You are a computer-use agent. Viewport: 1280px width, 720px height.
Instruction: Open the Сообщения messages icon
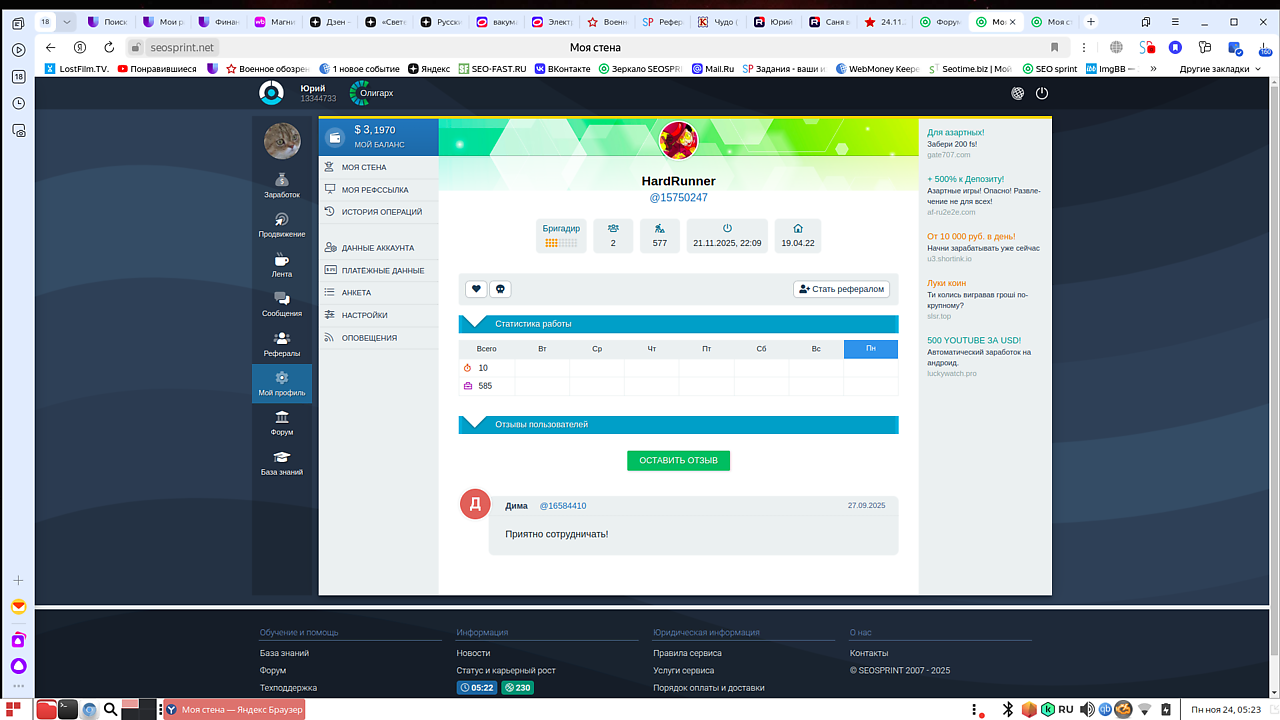click(281, 304)
